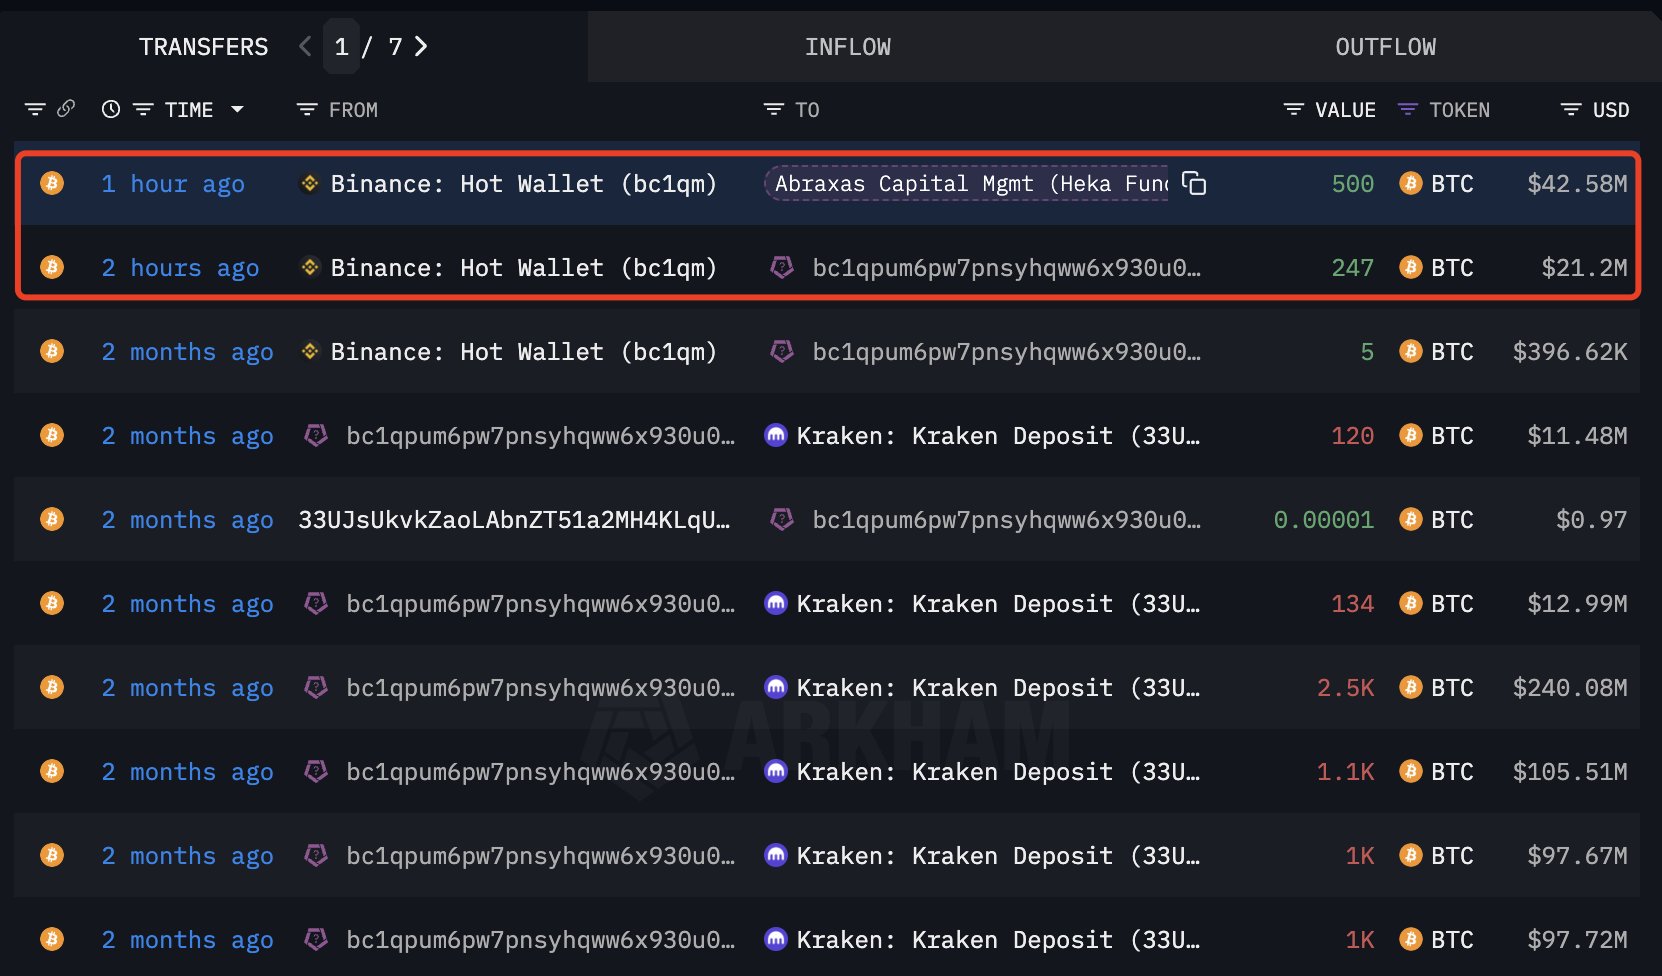Click the clock icon beside TIME
The image size is (1662, 976).
[x=111, y=109]
